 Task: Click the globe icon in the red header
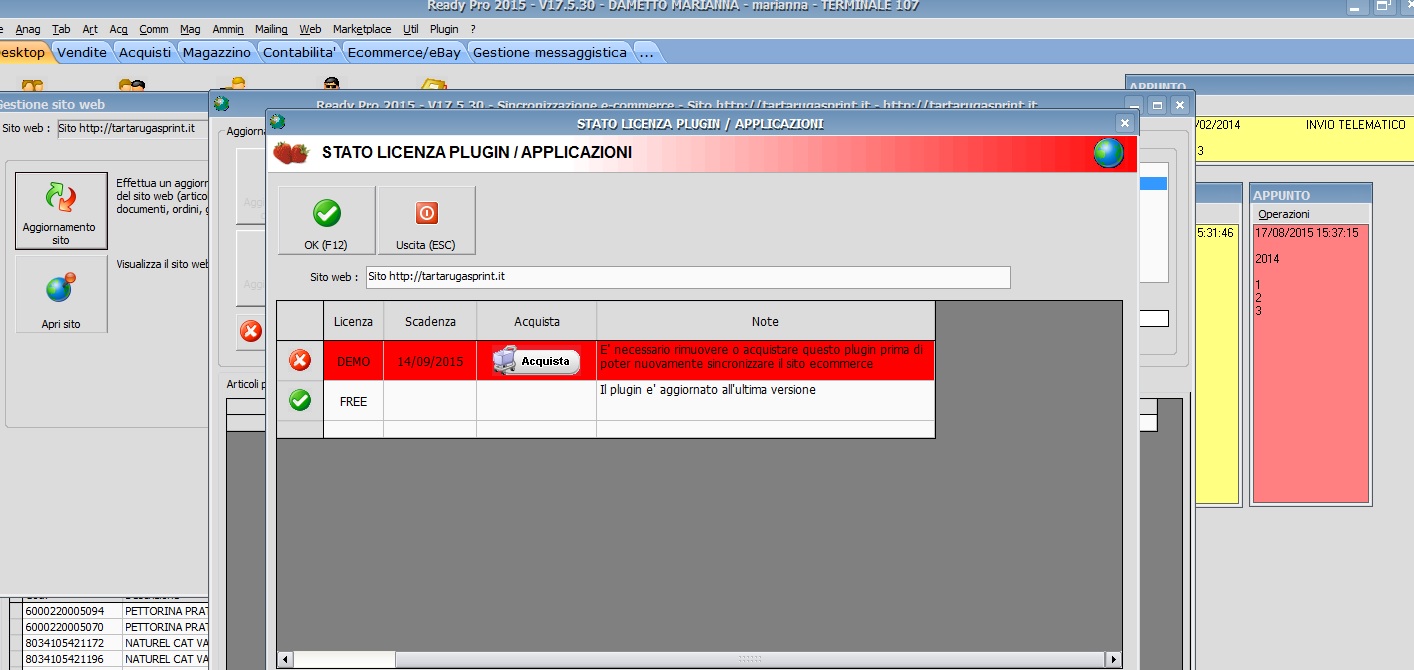pos(1108,153)
